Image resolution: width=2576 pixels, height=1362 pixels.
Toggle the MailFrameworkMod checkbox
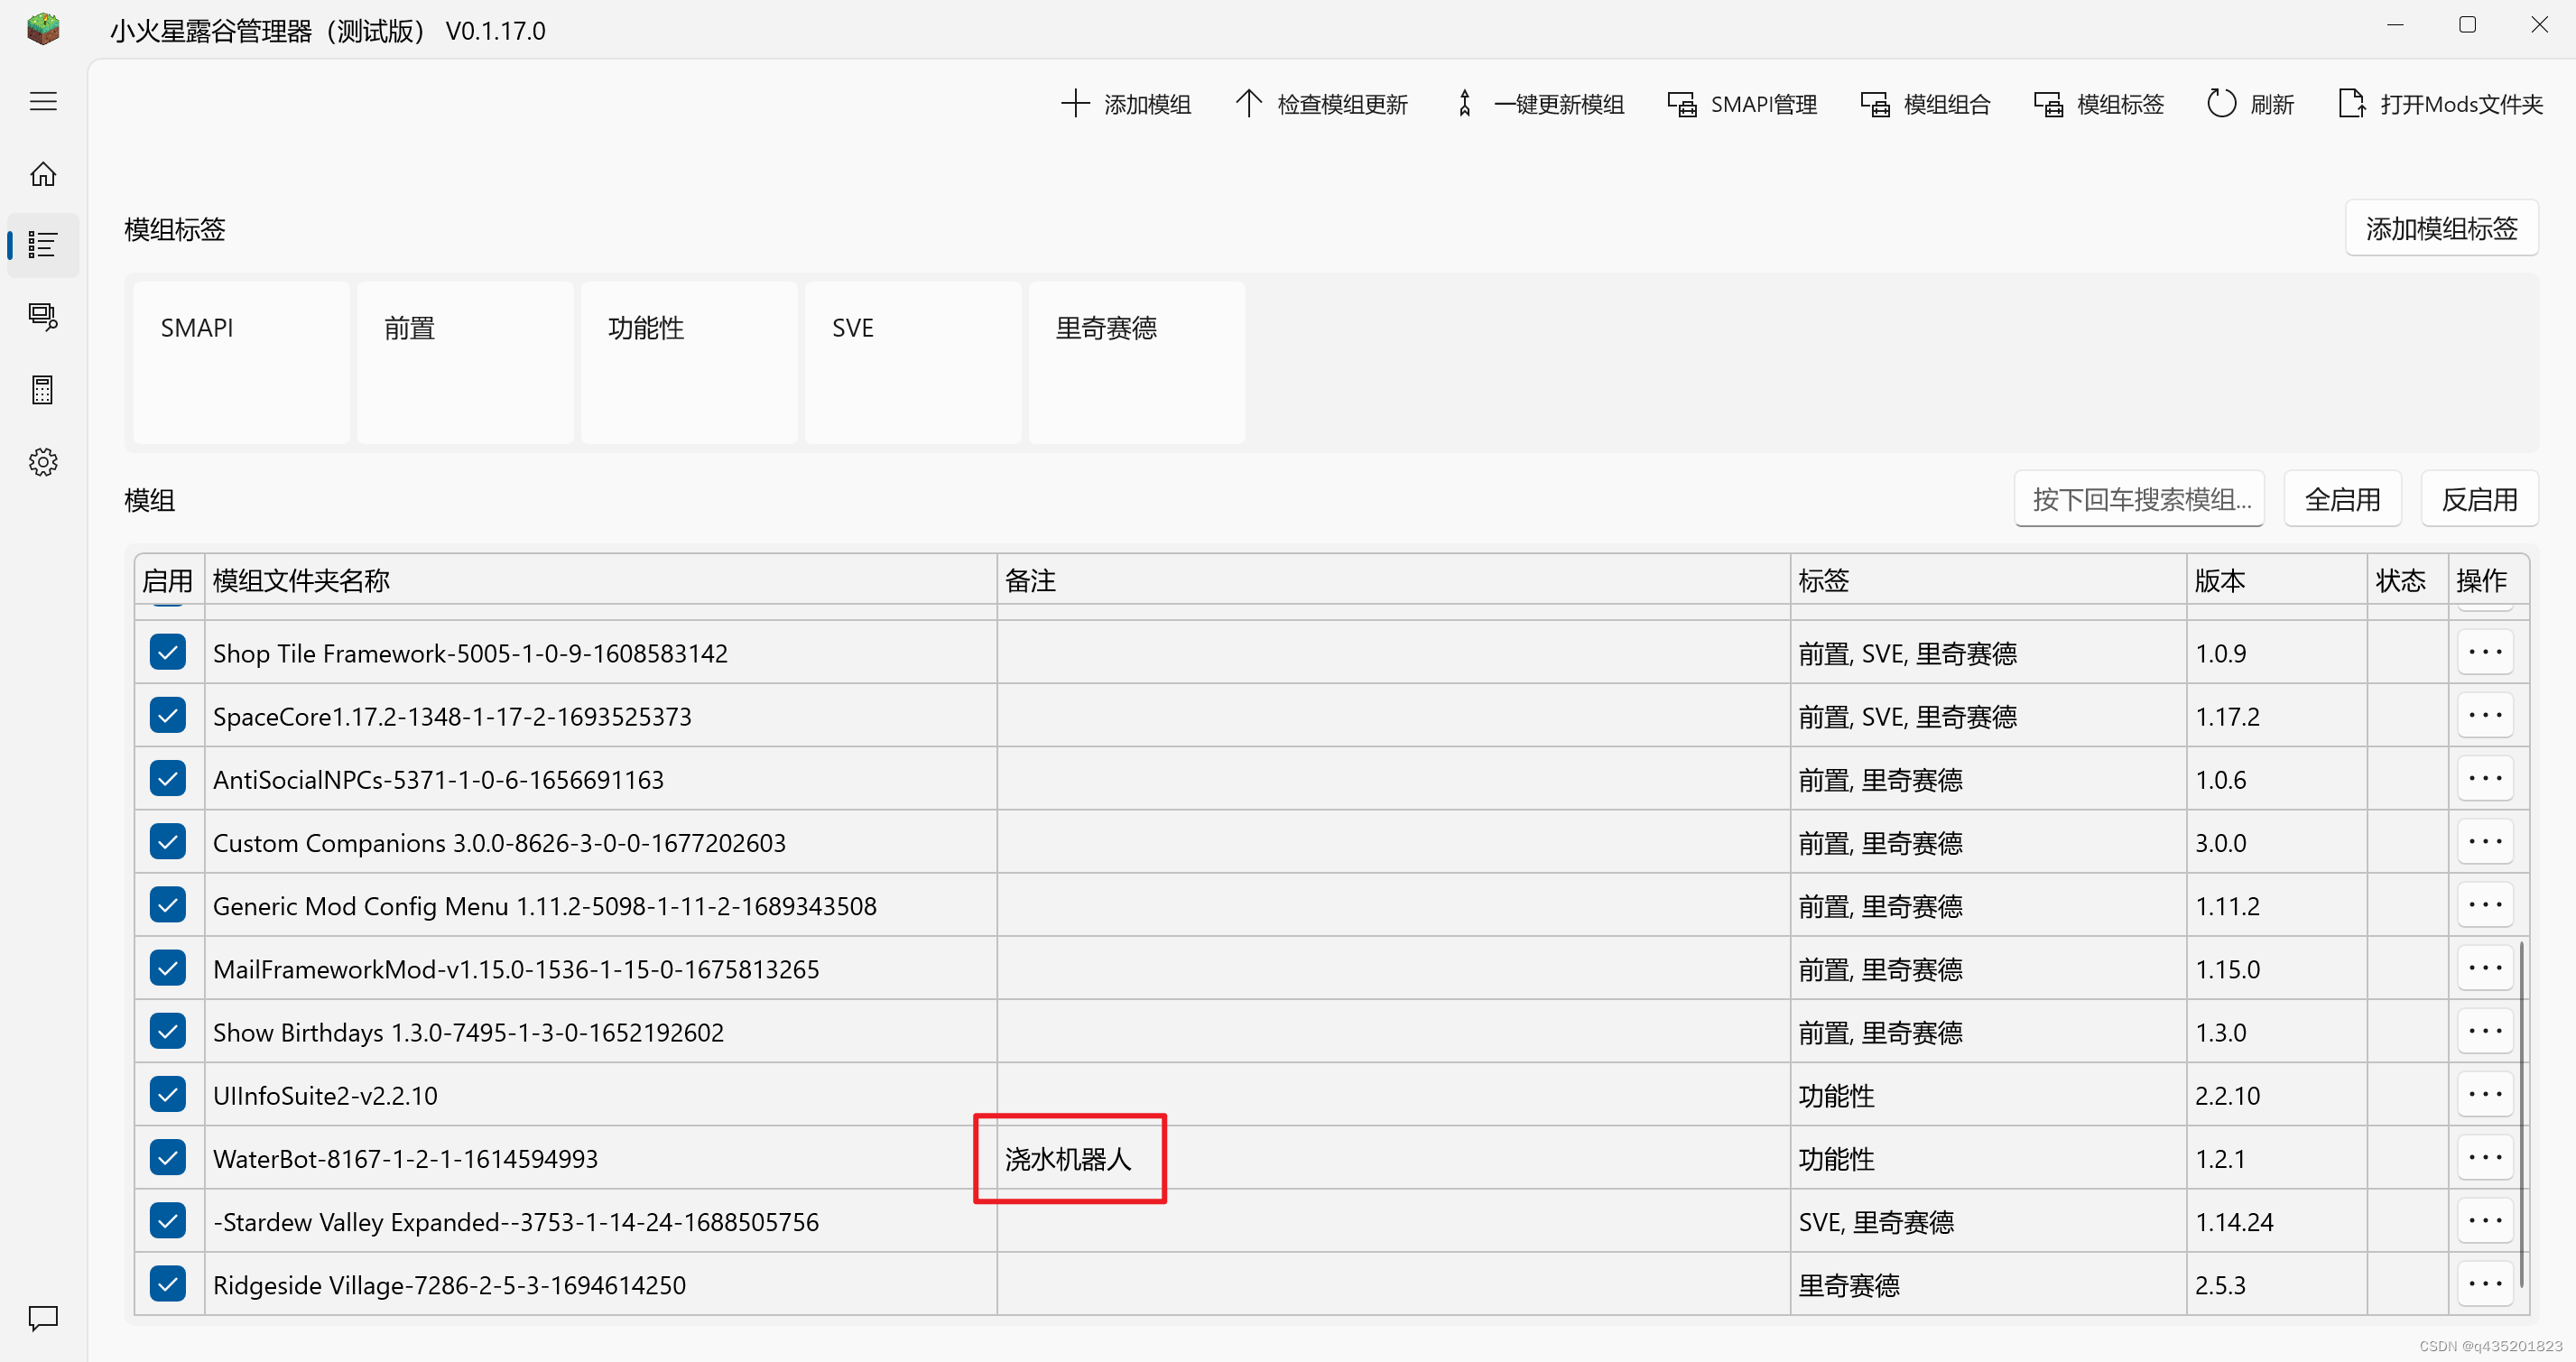(168, 968)
